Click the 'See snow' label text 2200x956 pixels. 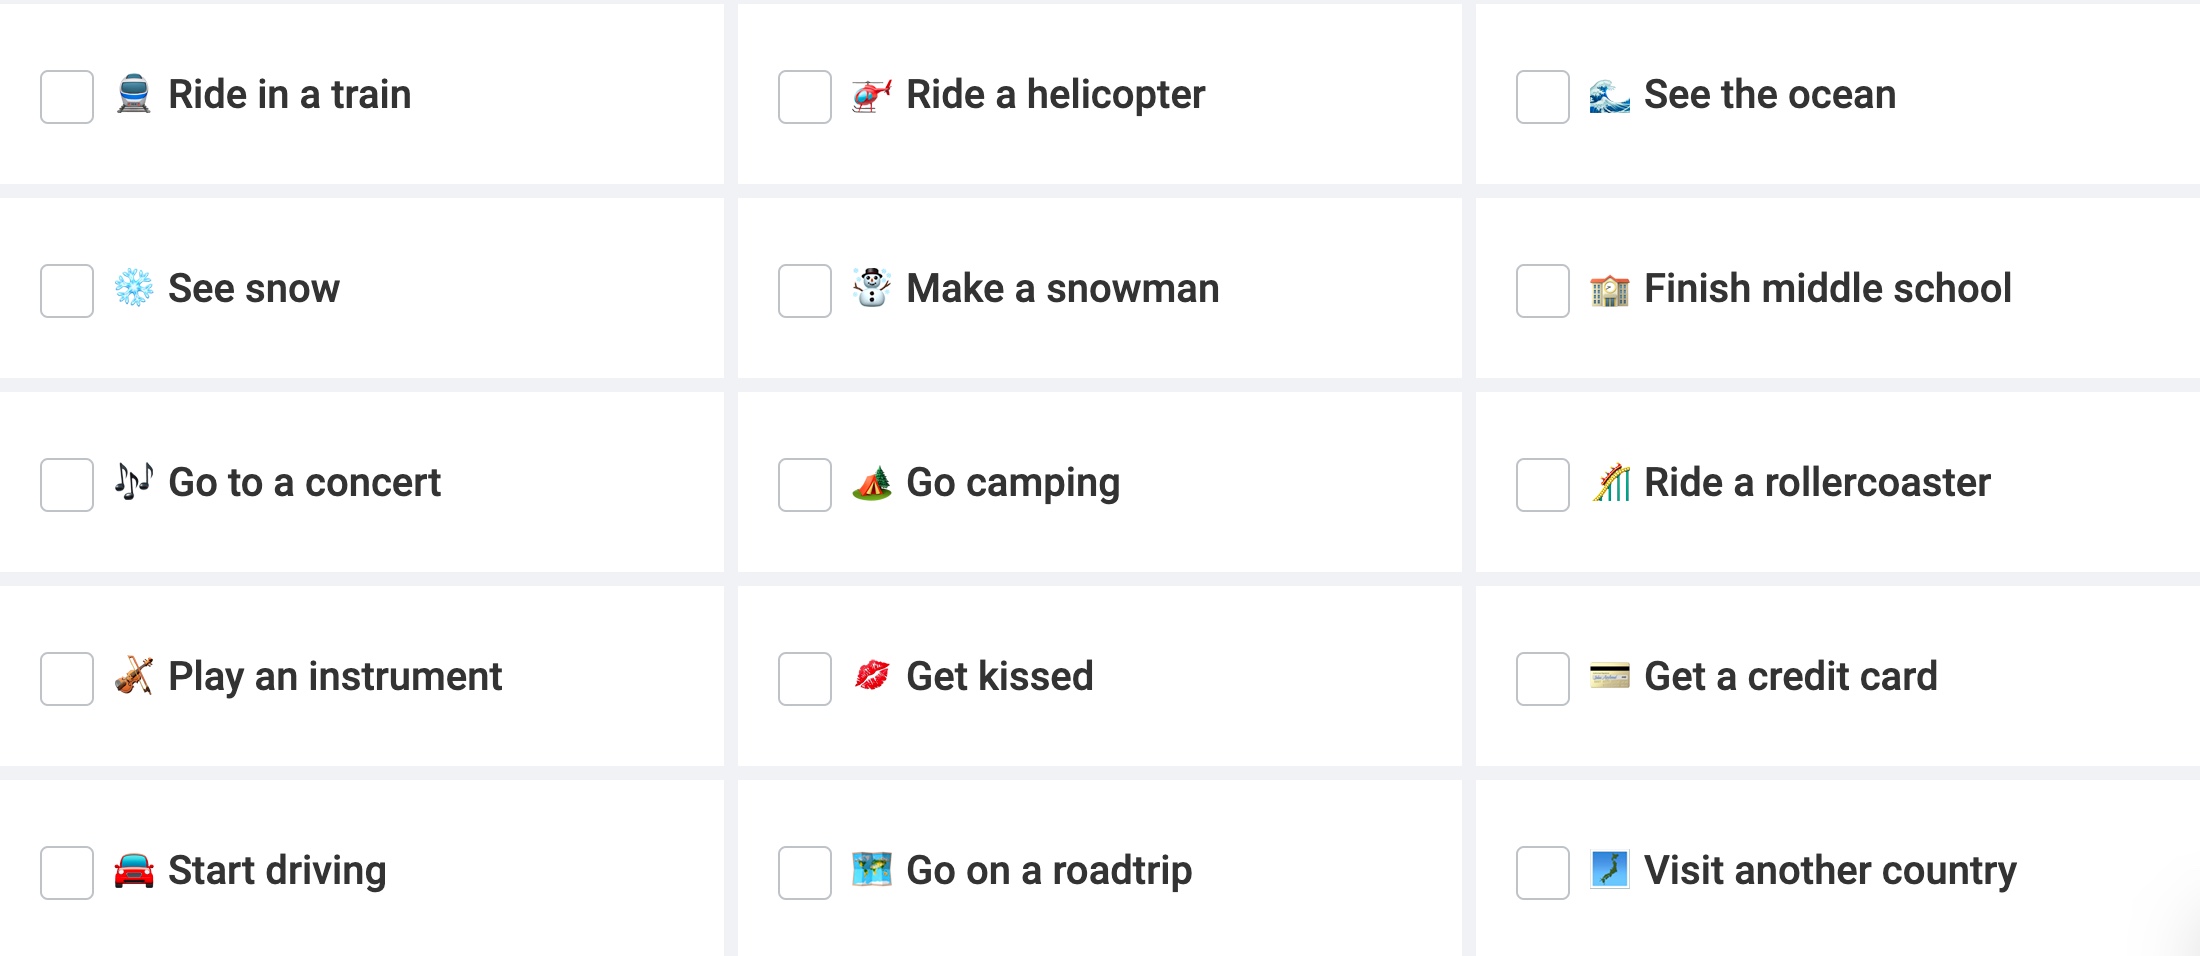coord(254,289)
